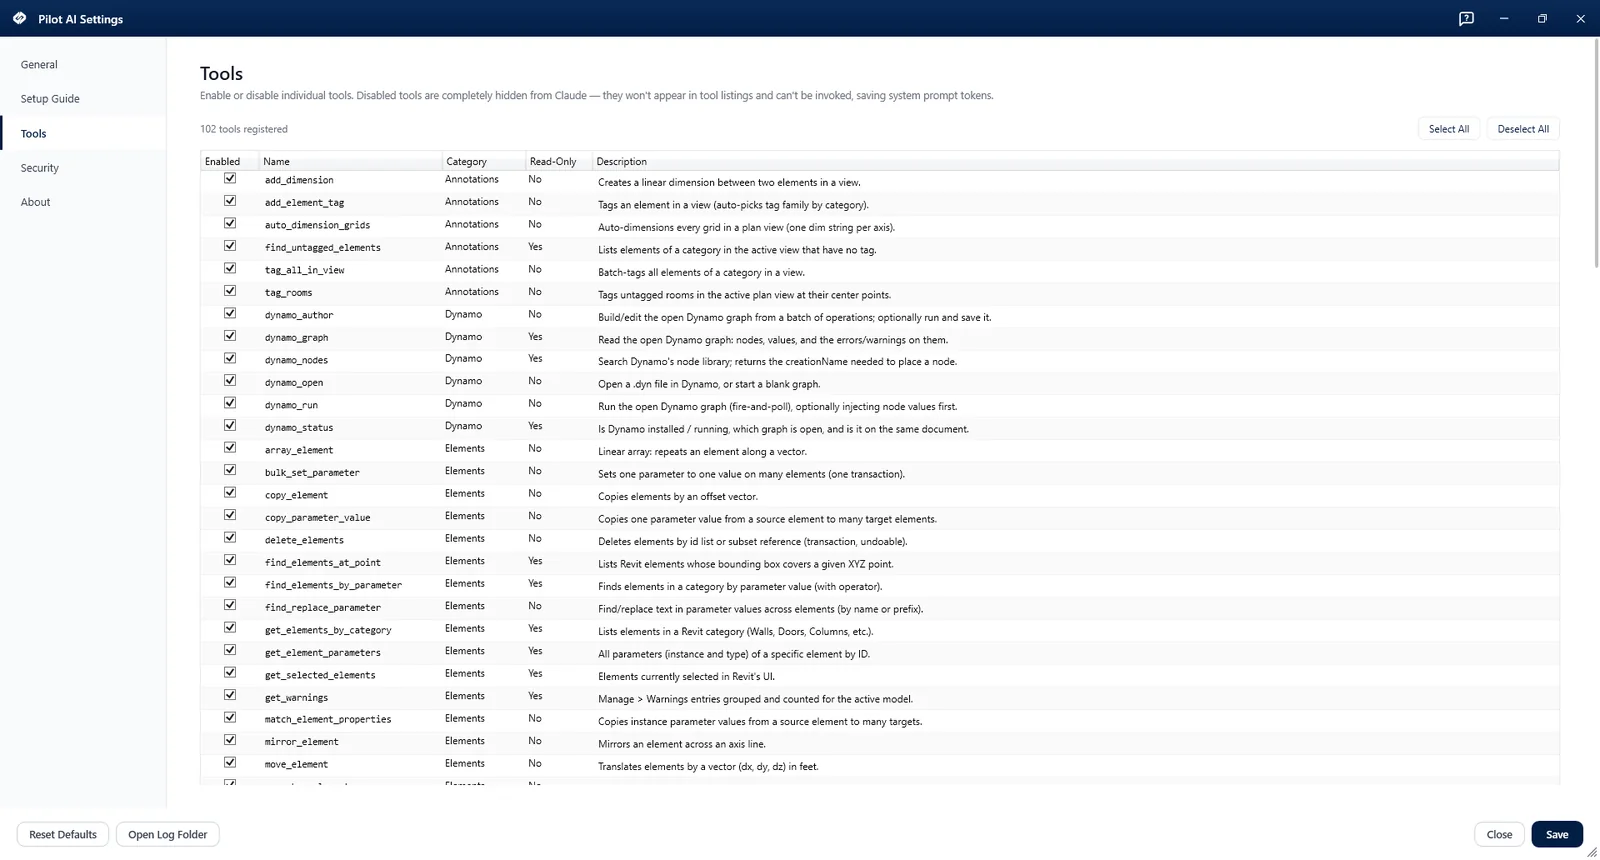The image size is (1600, 860).
Task: Restore down the settings window
Action: tap(1542, 18)
